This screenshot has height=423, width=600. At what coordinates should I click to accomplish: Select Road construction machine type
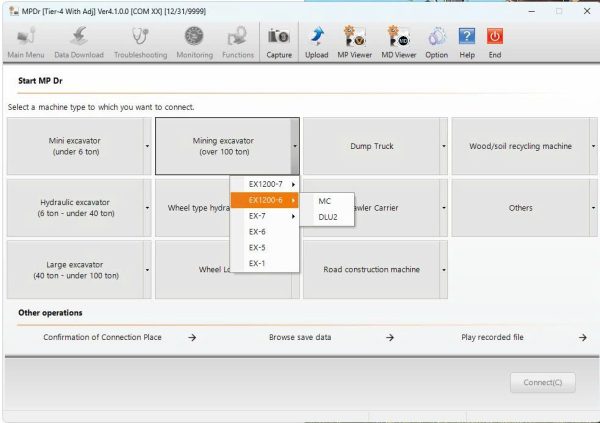pyautogui.click(x=372, y=270)
